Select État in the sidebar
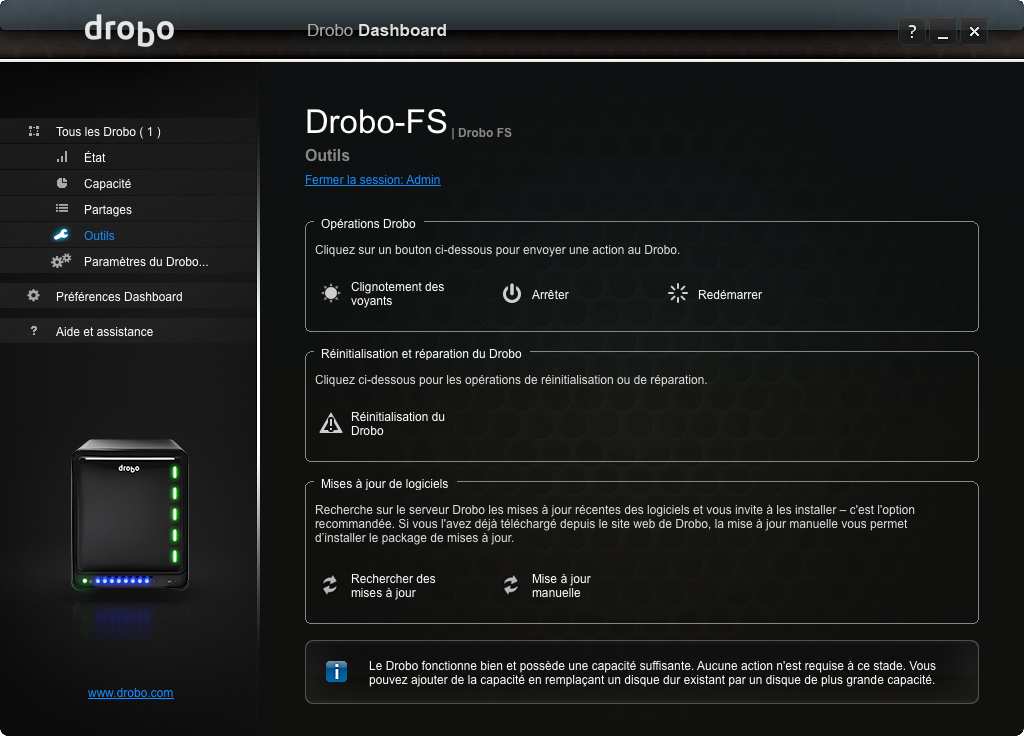1024x736 pixels. coord(95,158)
